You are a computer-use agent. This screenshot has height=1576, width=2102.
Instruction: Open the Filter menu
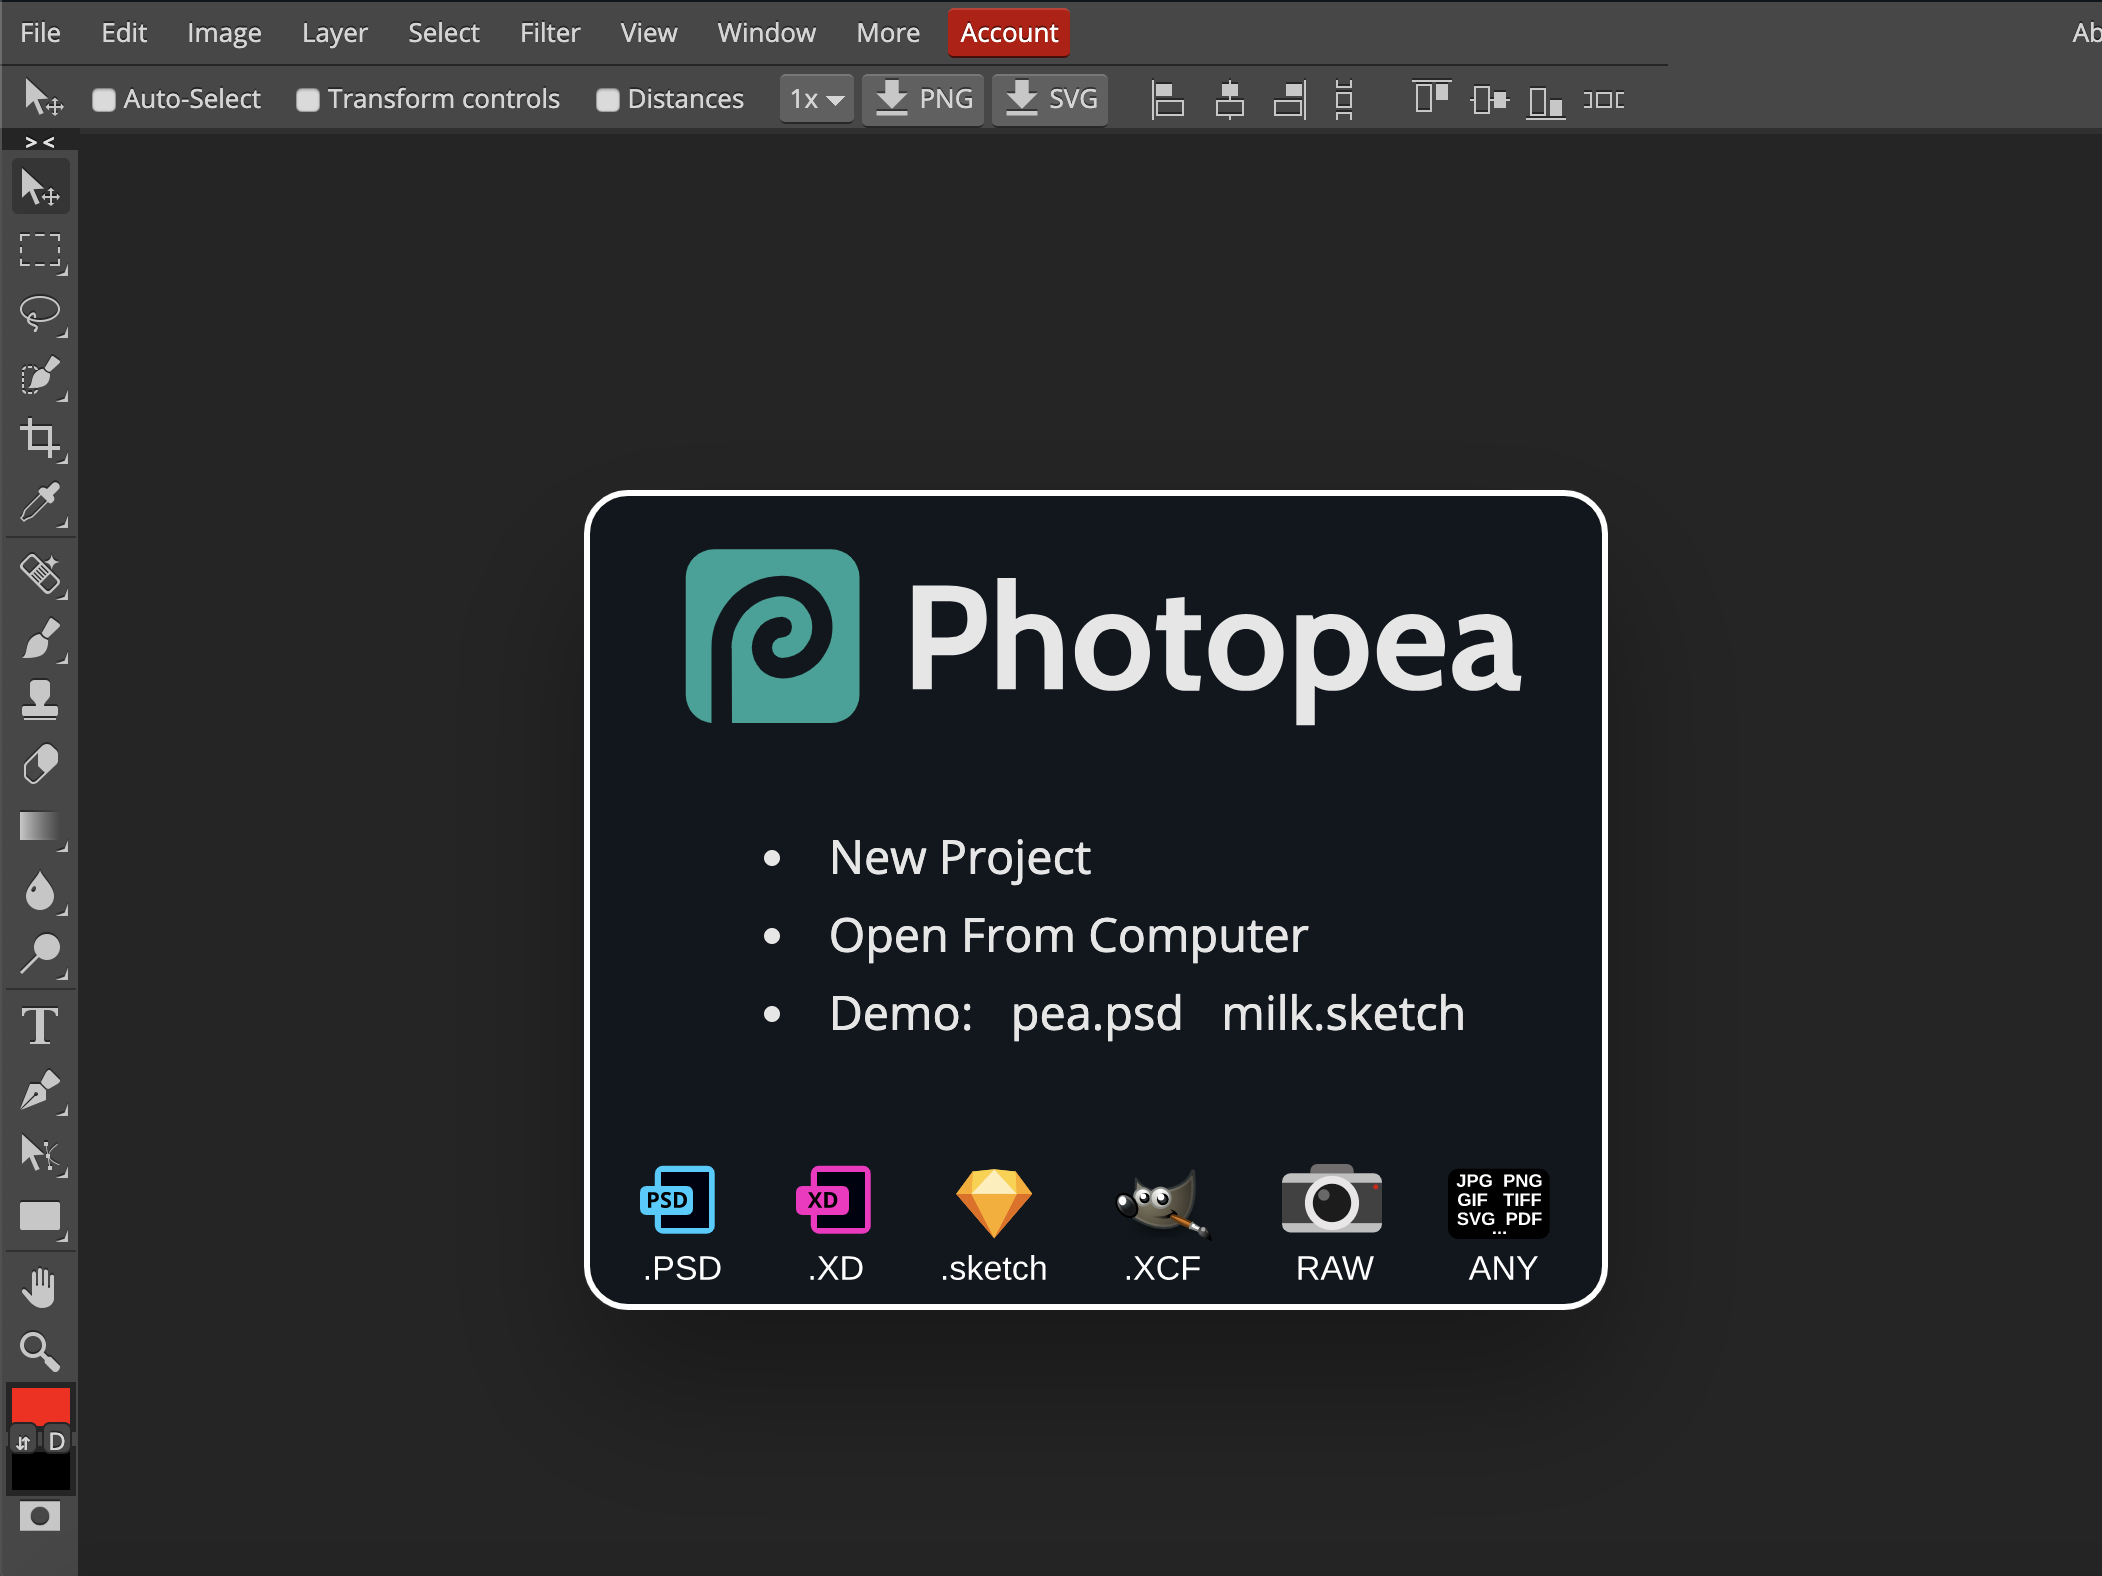click(549, 33)
